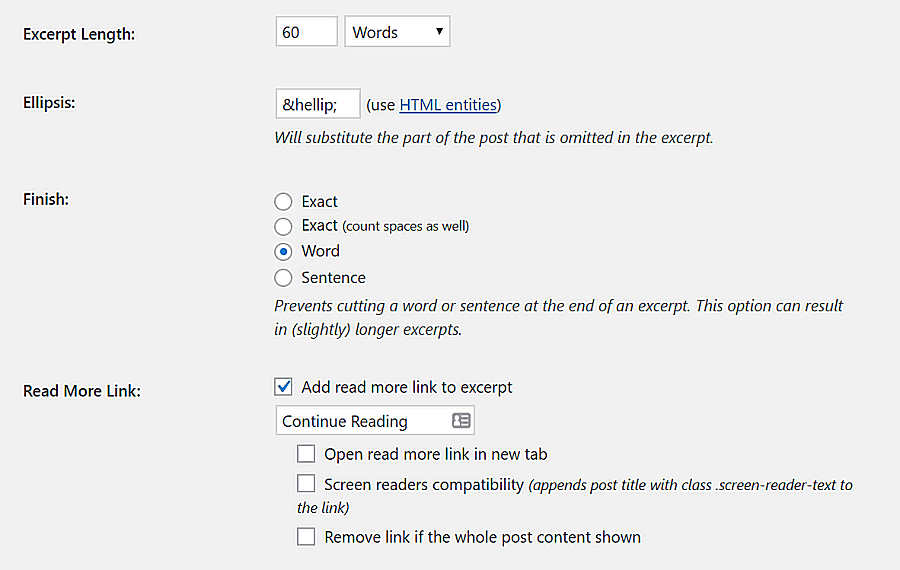Viewport: 900px width, 570px height.
Task: Select the Sentence finish option
Action: [x=283, y=278]
